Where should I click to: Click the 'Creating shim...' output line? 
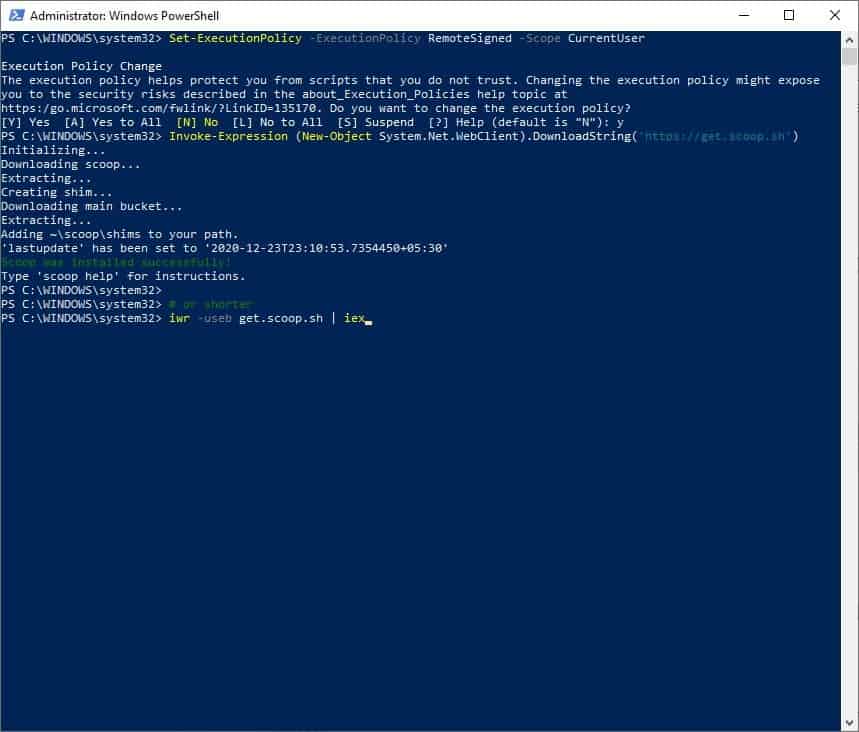(x=56, y=192)
